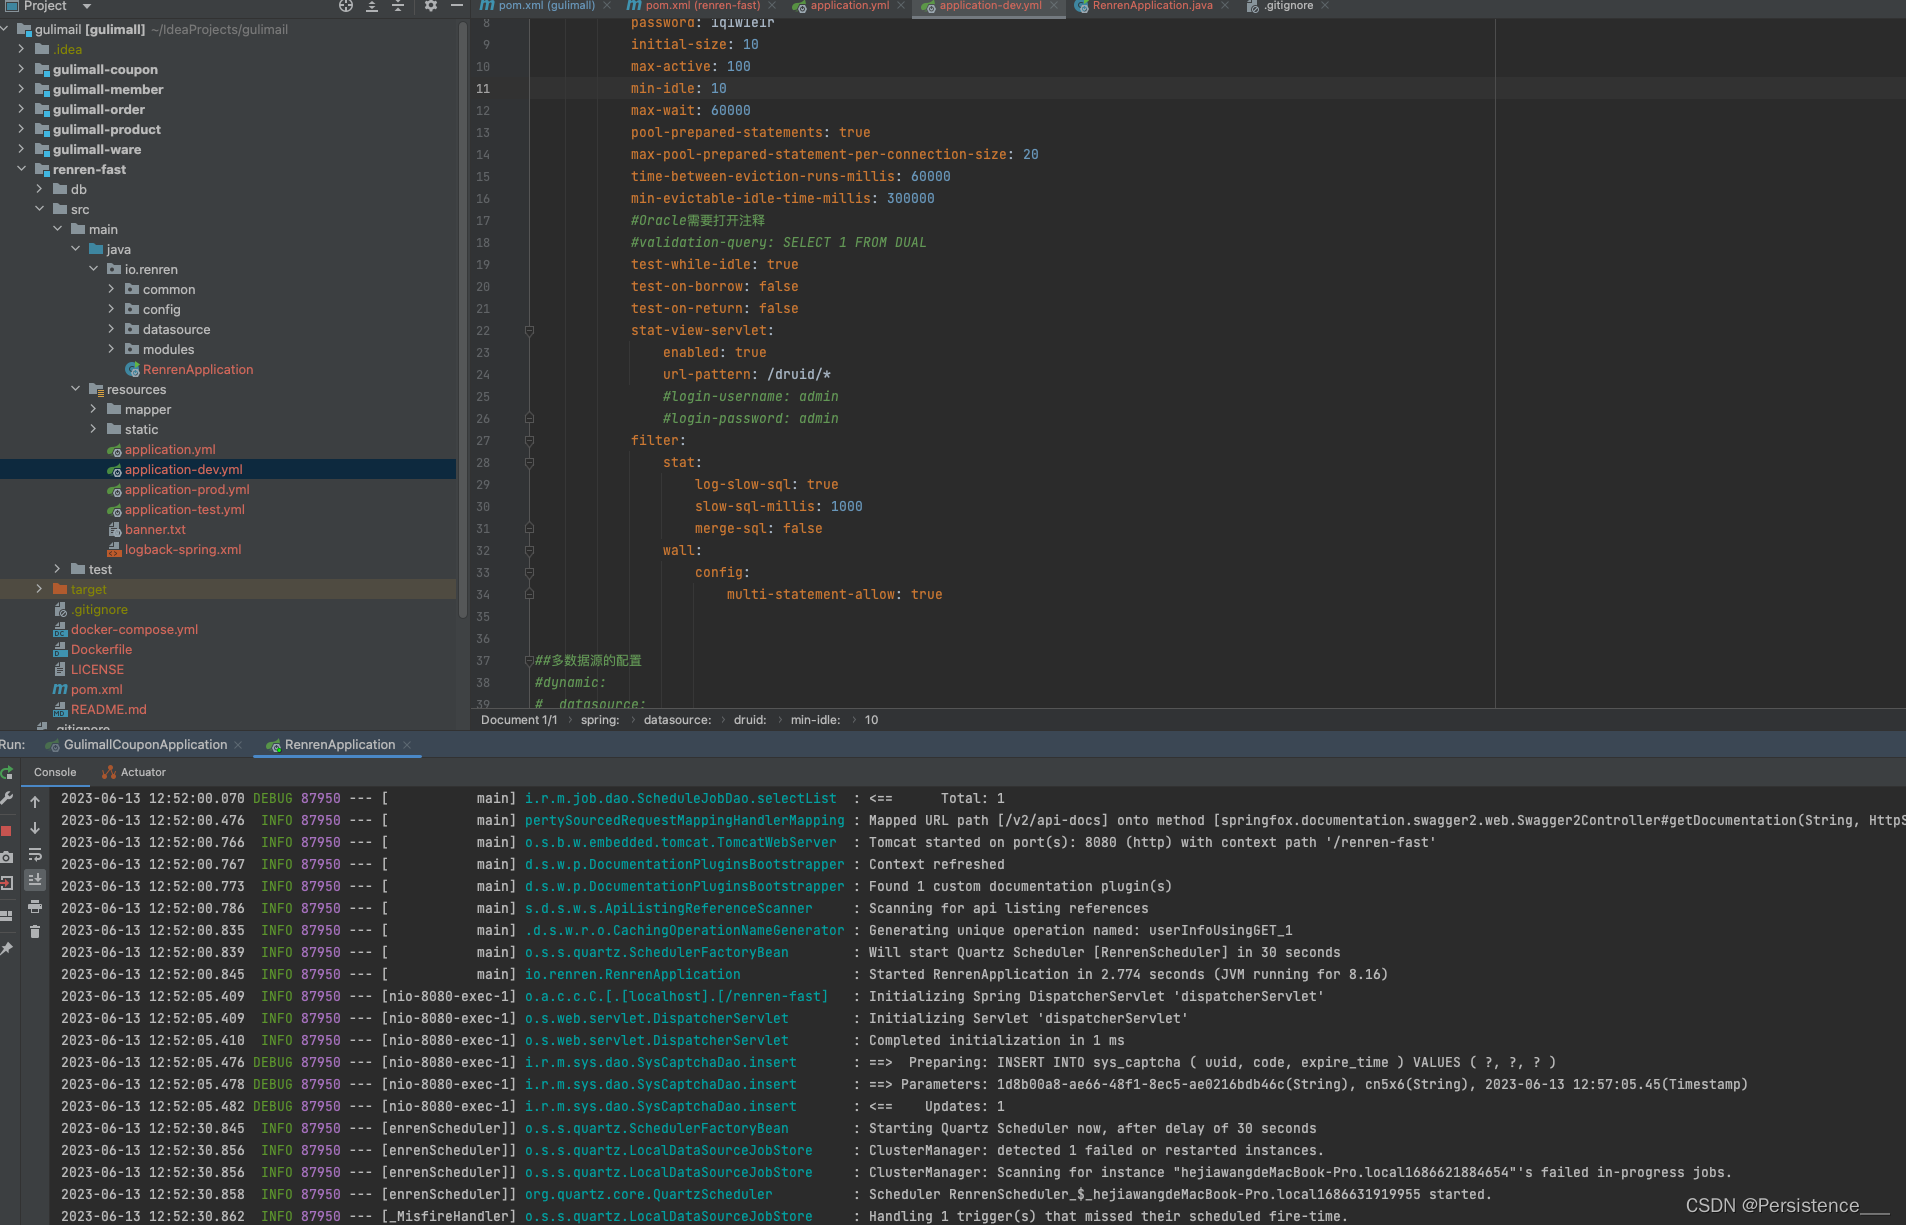Select application-test.yml in project tree
Screen dimensions: 1906x1225
pyautogui.click(x=184, y=509)
